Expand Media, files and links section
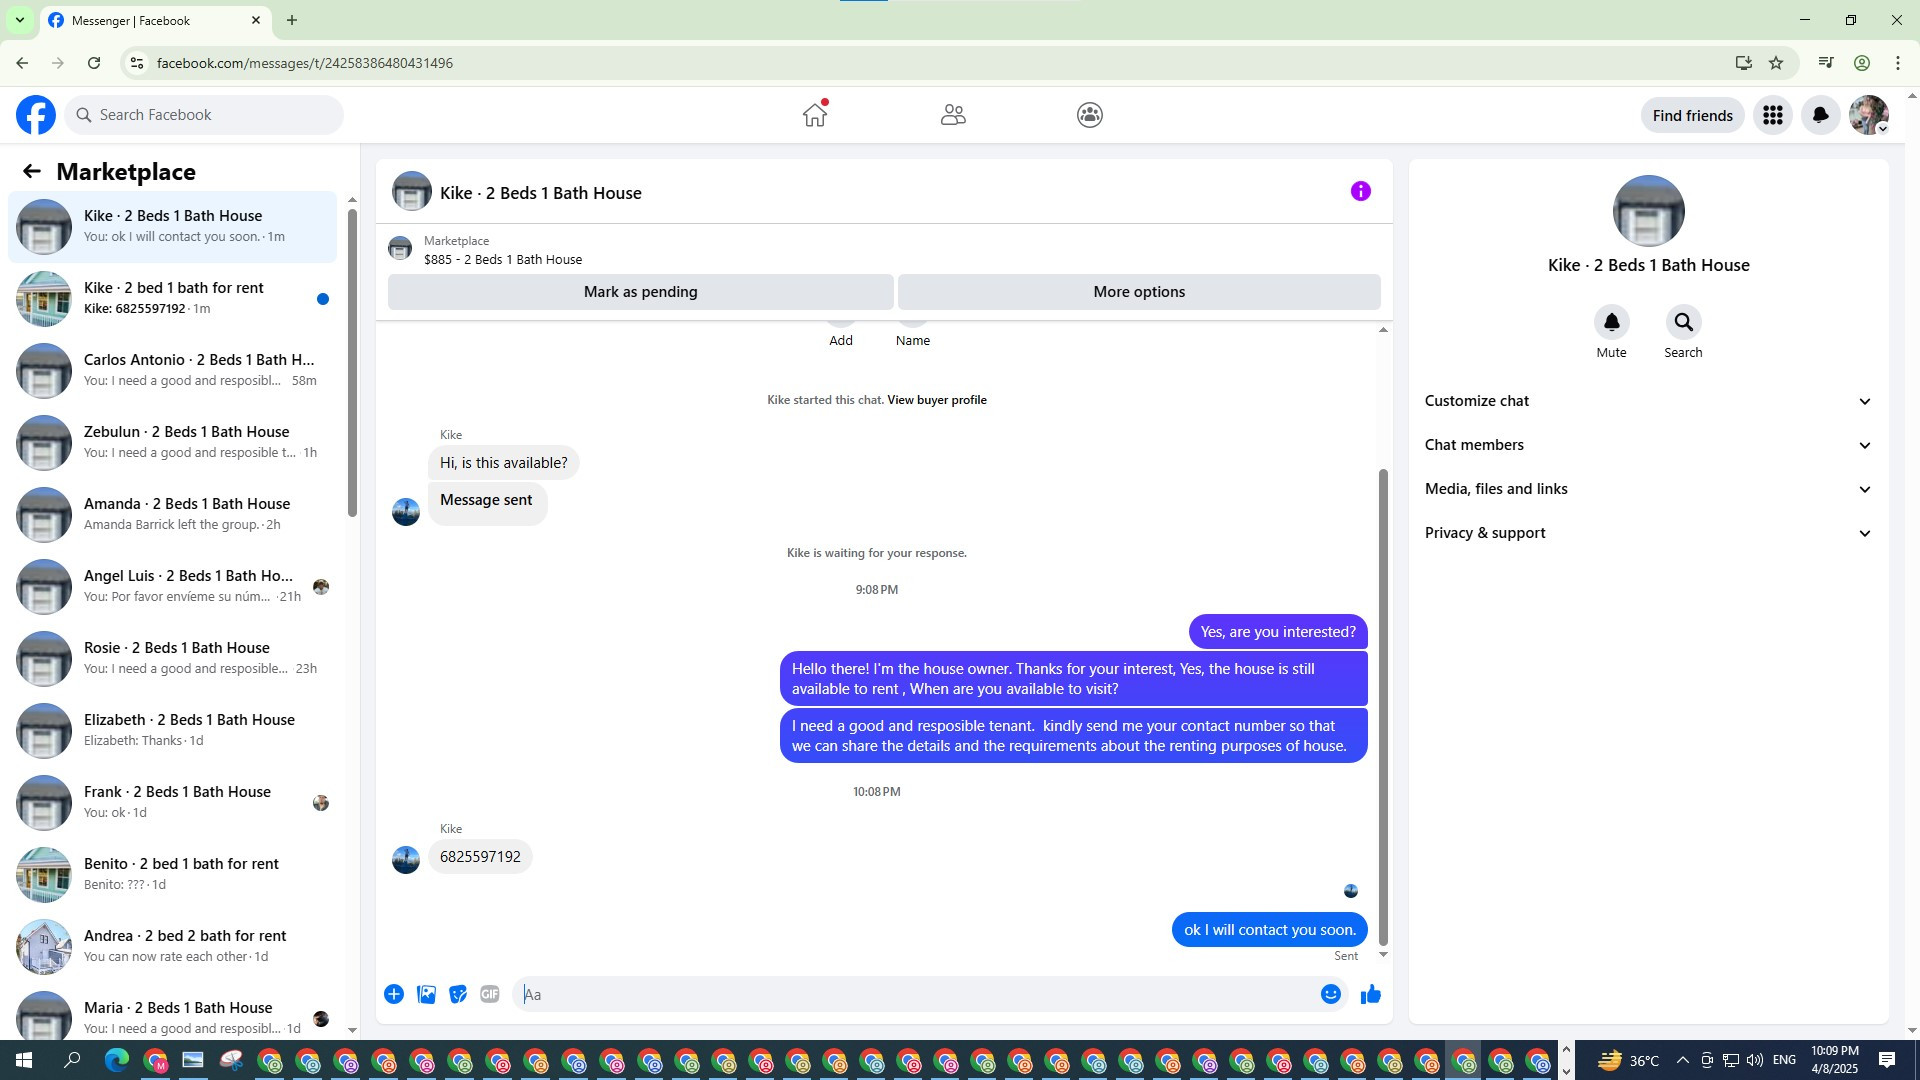The height and width of the screenshot is (1080, 1920). tap(1647, 489)
